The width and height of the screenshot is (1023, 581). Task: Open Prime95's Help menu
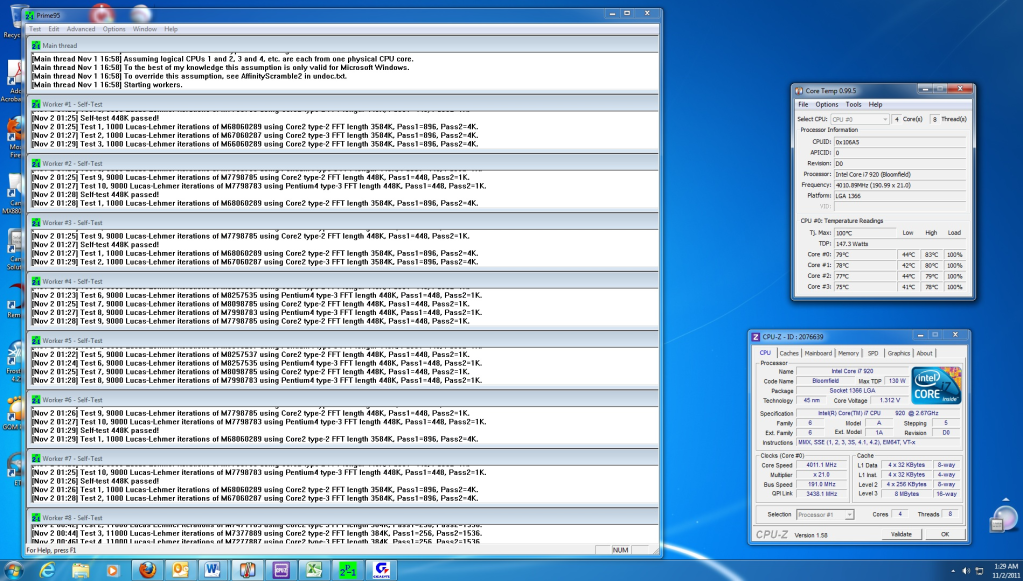tap(171, 29)
